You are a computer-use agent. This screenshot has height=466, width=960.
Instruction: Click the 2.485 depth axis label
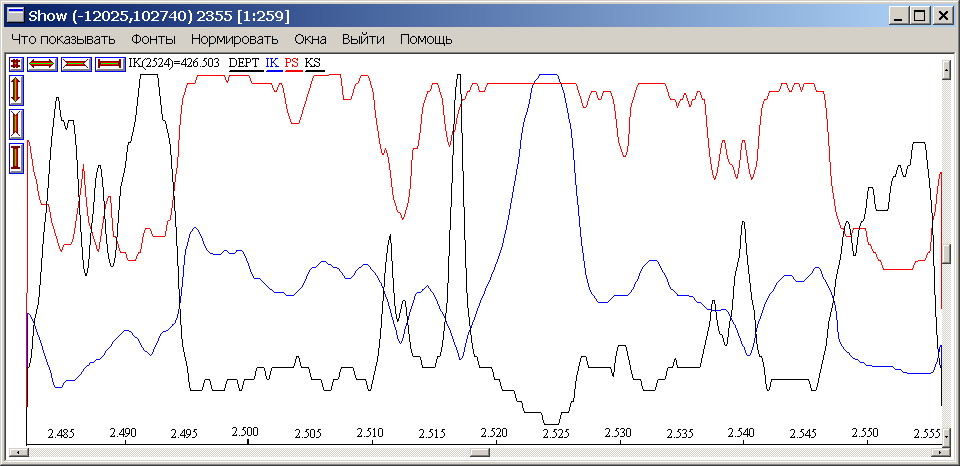coord(61,435)
